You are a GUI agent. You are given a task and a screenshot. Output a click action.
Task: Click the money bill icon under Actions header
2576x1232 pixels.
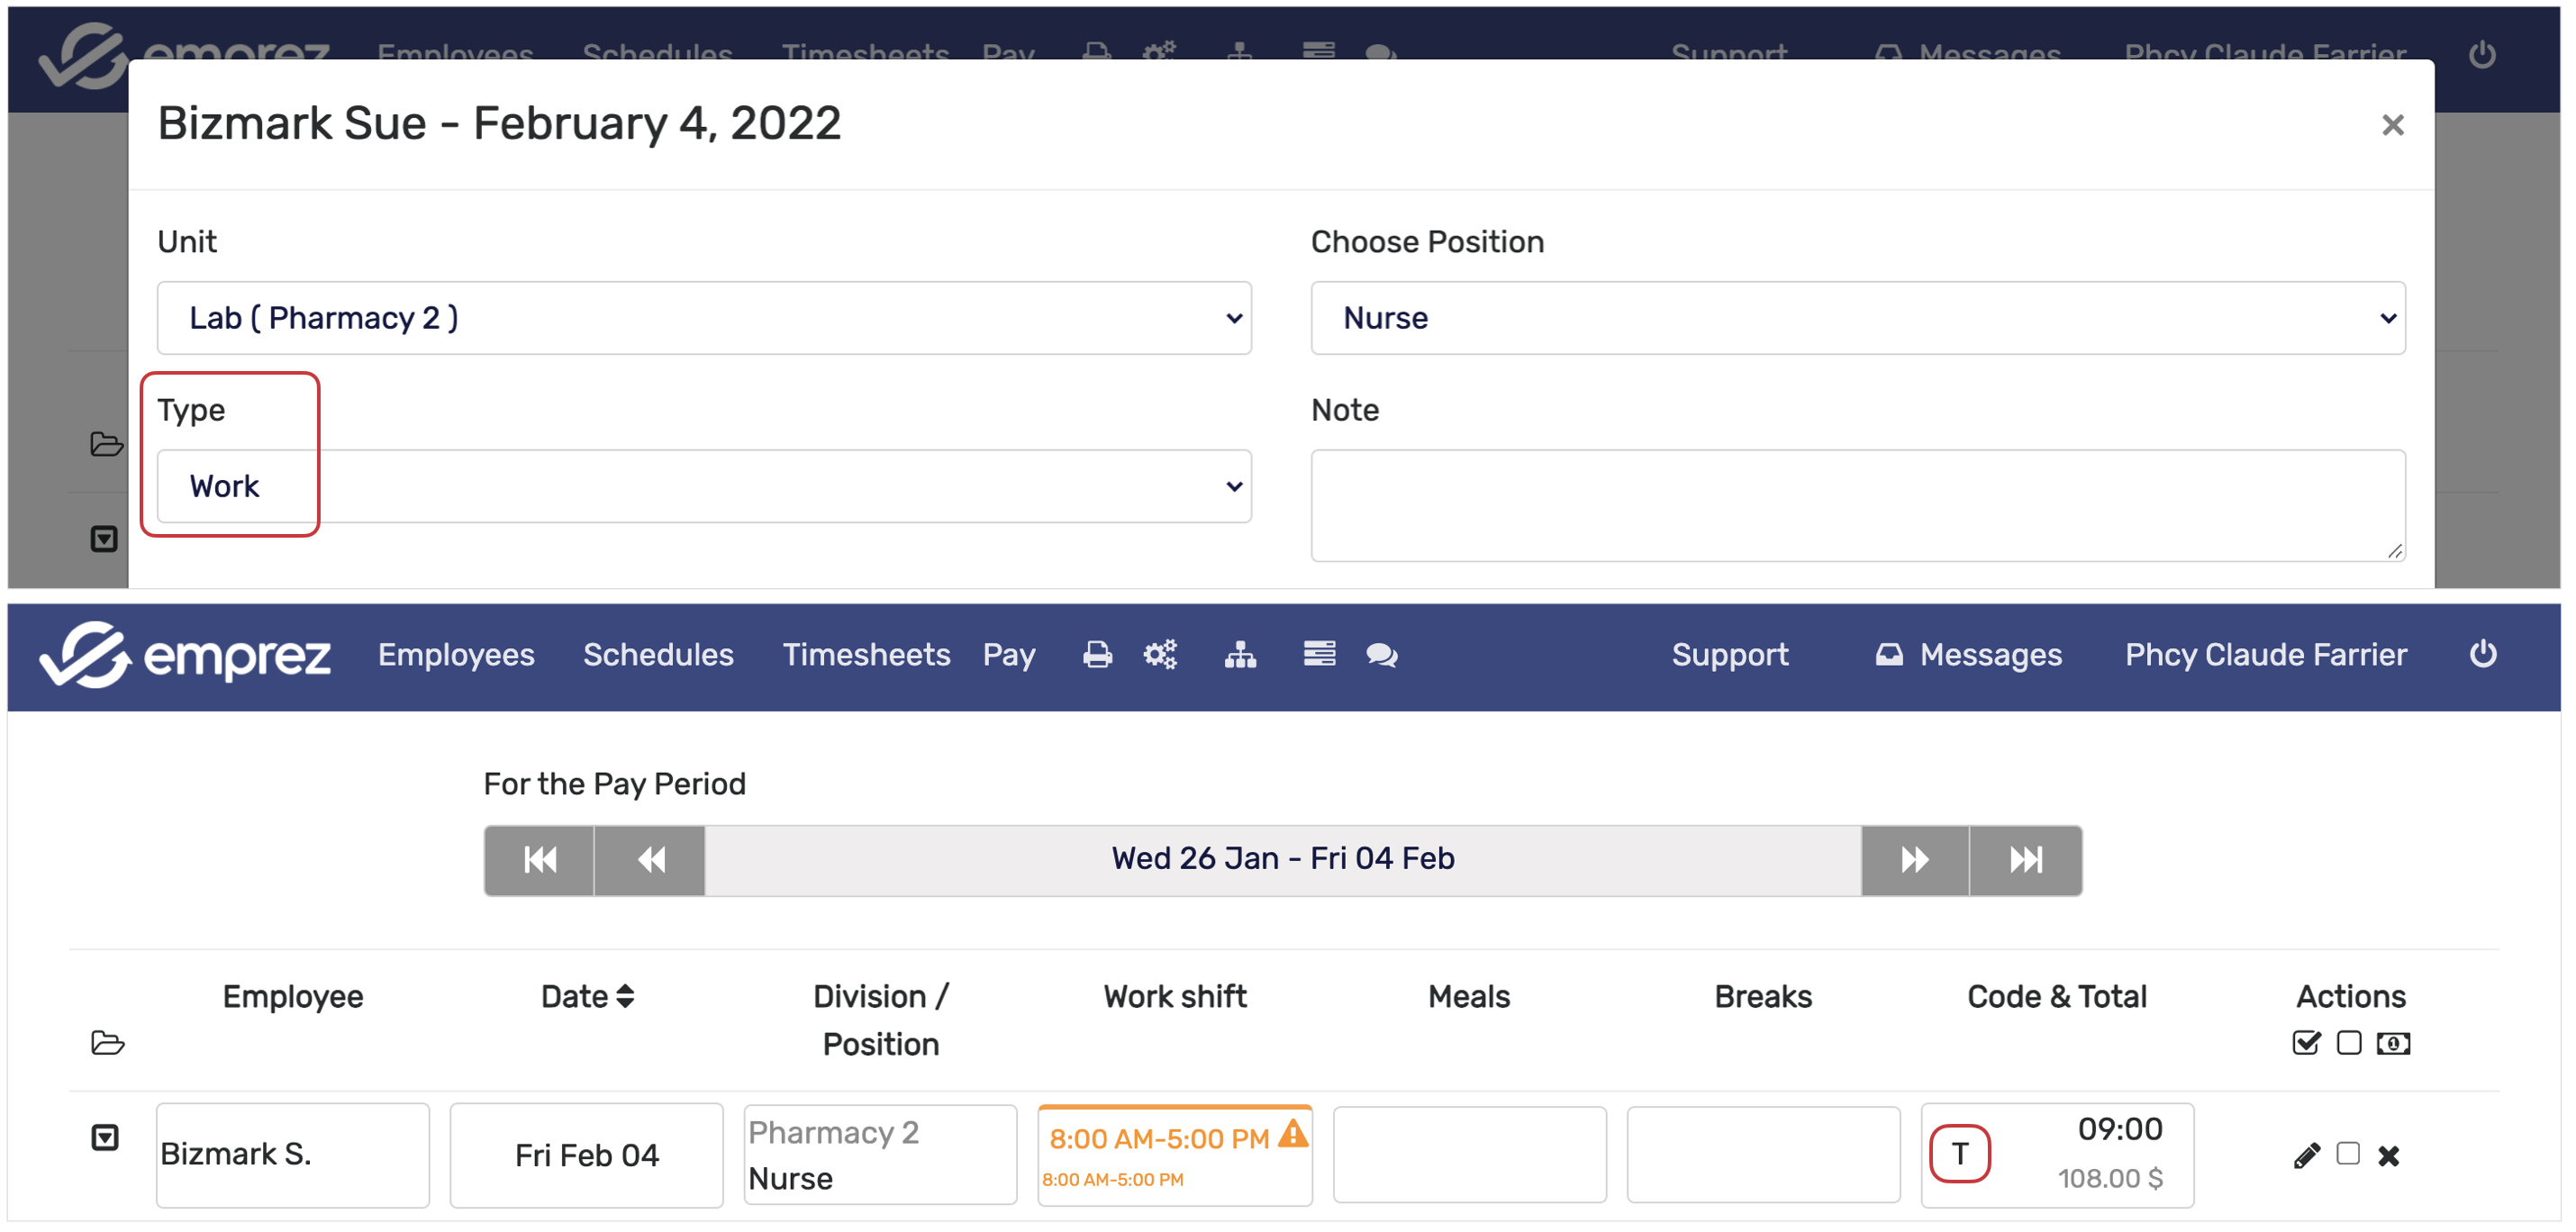(2392, 1044)
